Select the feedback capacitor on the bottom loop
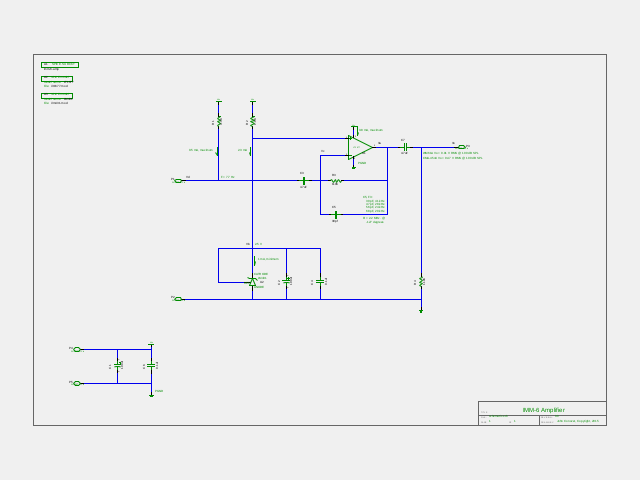 point(335,214)
